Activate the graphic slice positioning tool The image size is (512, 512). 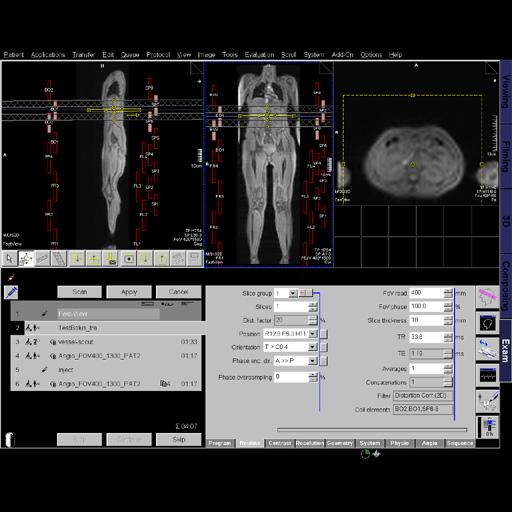[26, 259]
